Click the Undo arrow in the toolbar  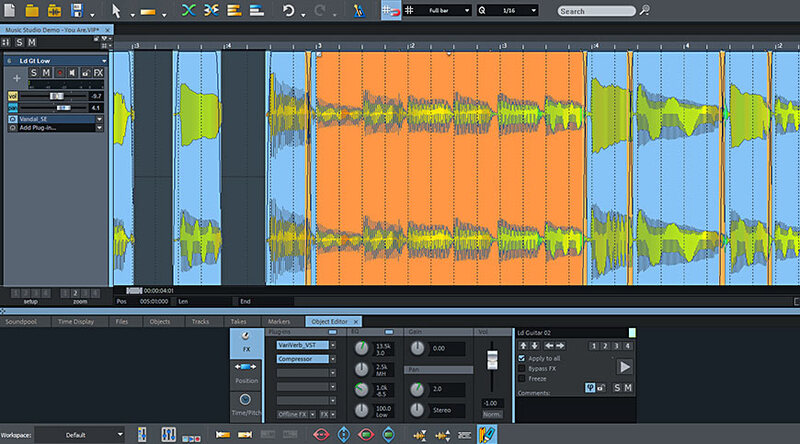[x=288, y=11]
